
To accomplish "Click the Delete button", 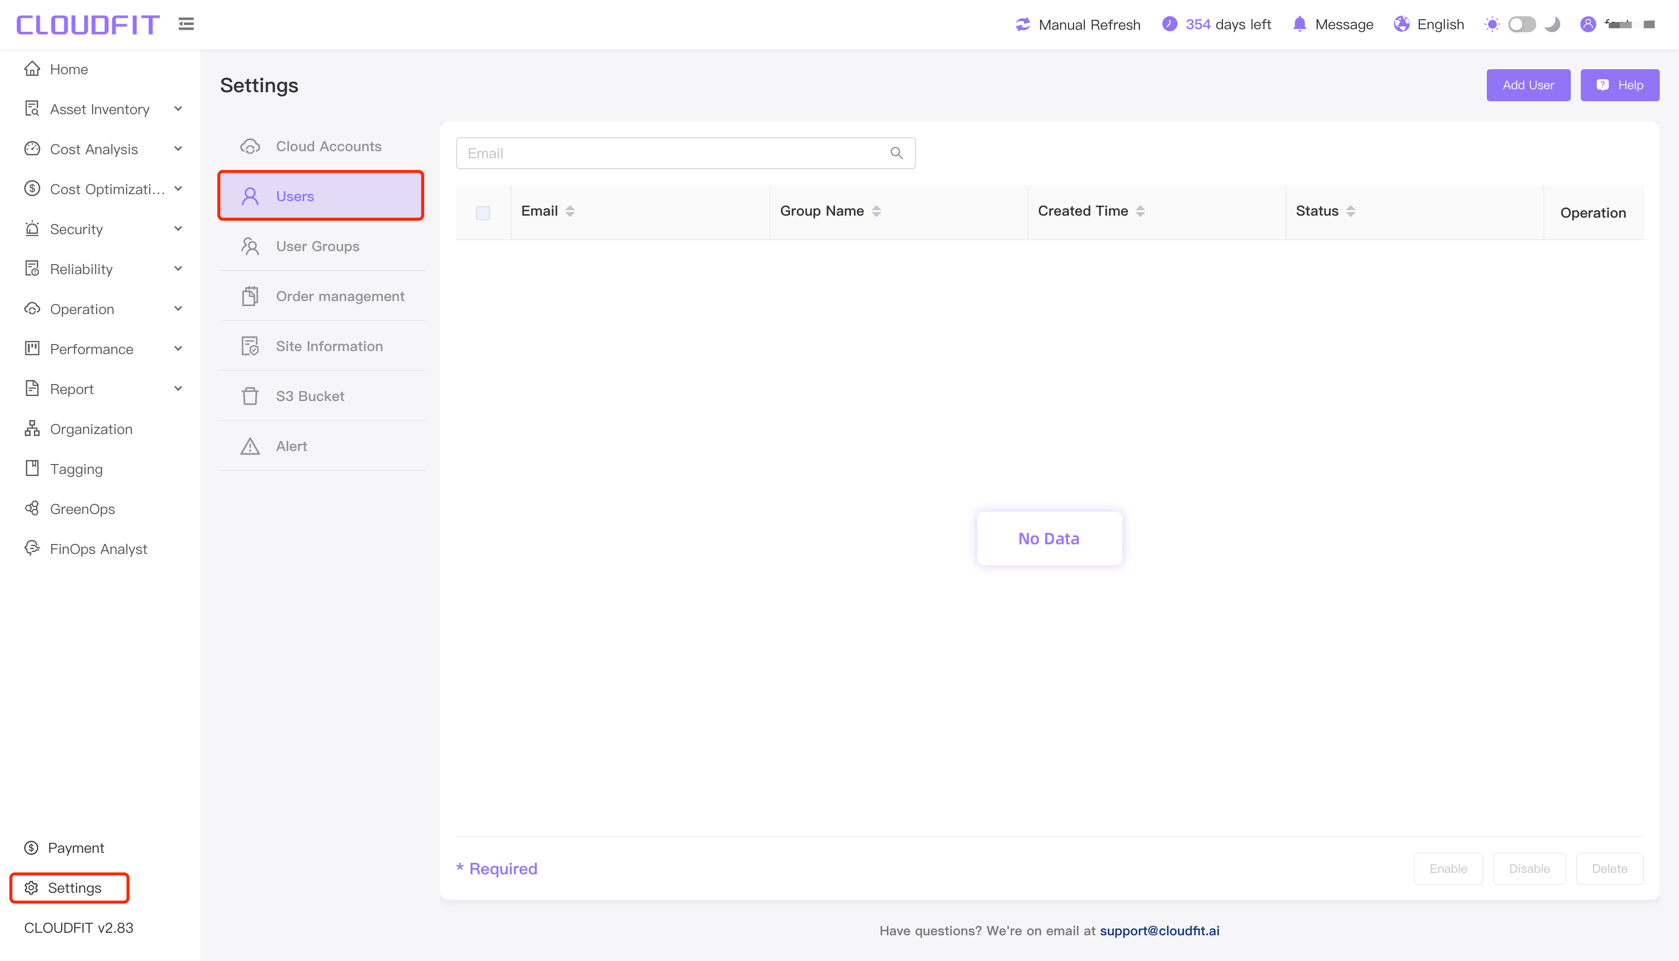I will coord(1610,869).
